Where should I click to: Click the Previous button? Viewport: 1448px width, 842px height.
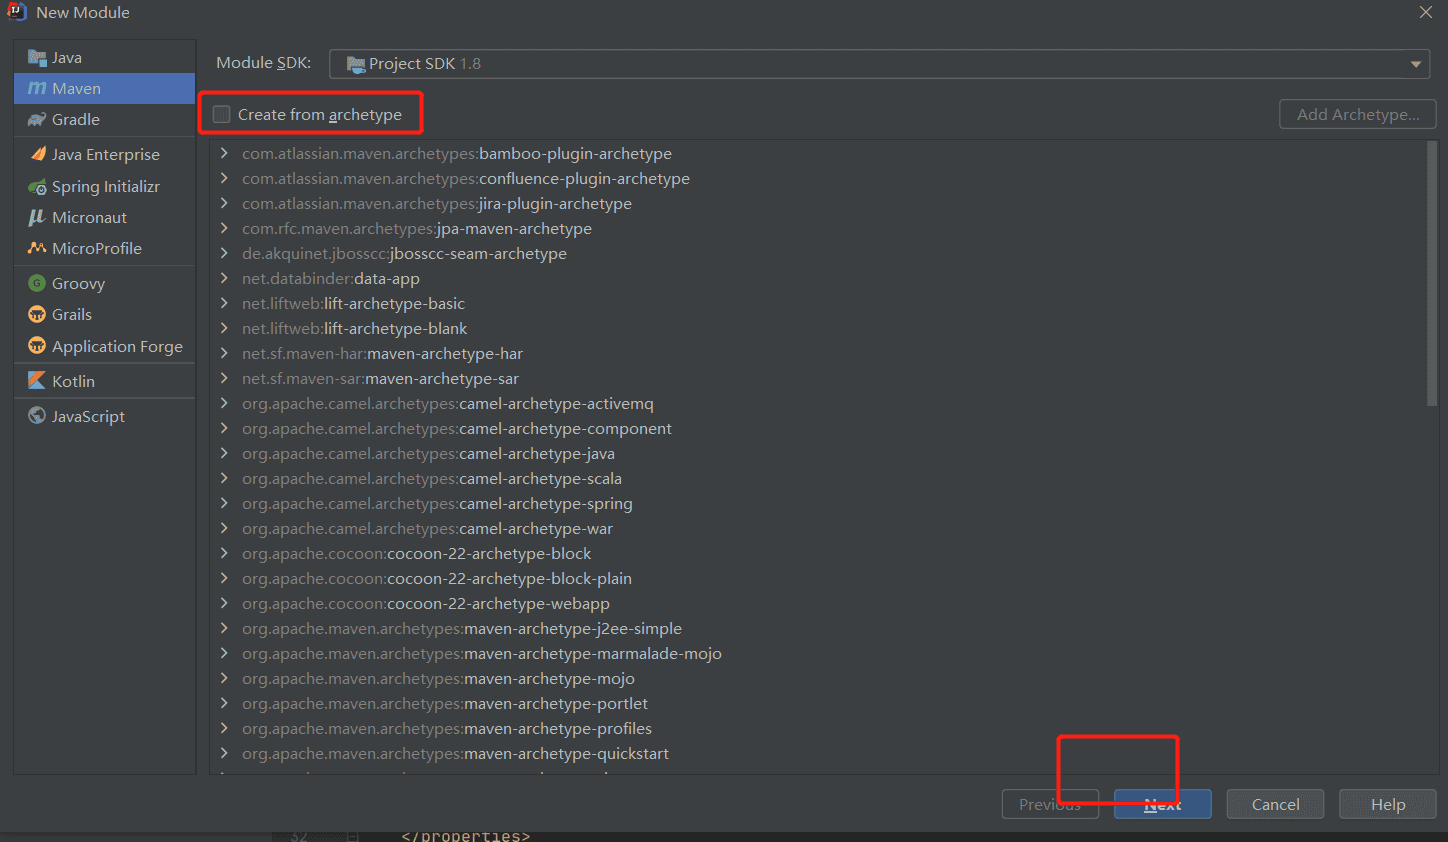(x=1050, y=804)
